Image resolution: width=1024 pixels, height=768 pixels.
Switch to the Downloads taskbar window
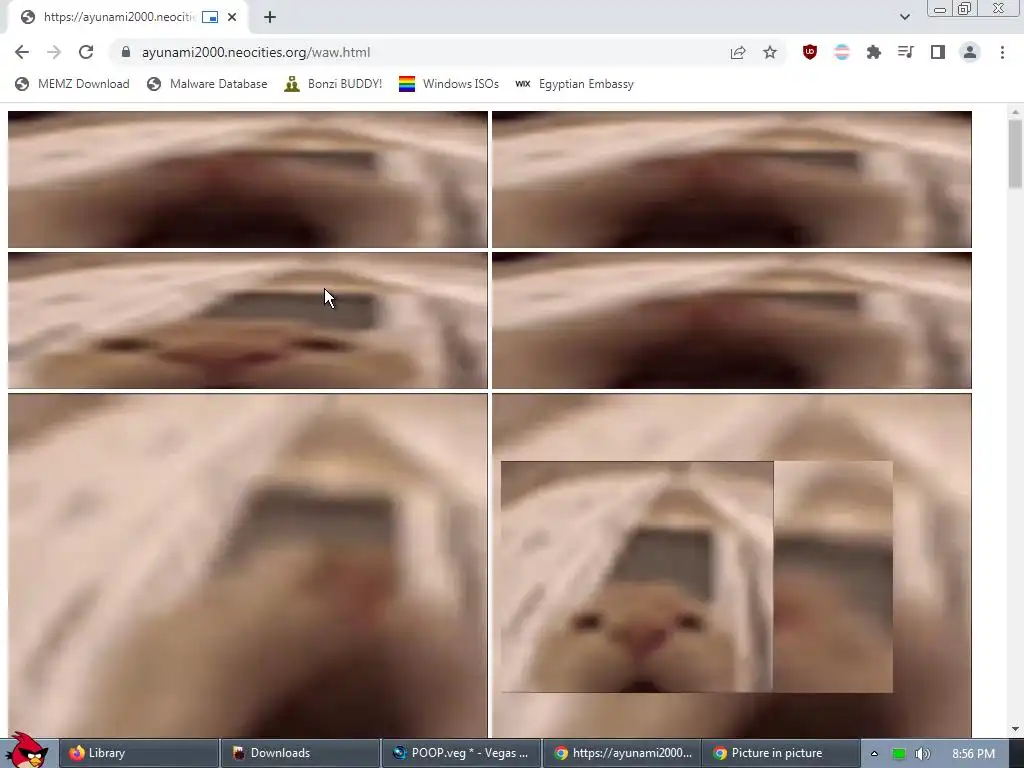tap(300, 753)
